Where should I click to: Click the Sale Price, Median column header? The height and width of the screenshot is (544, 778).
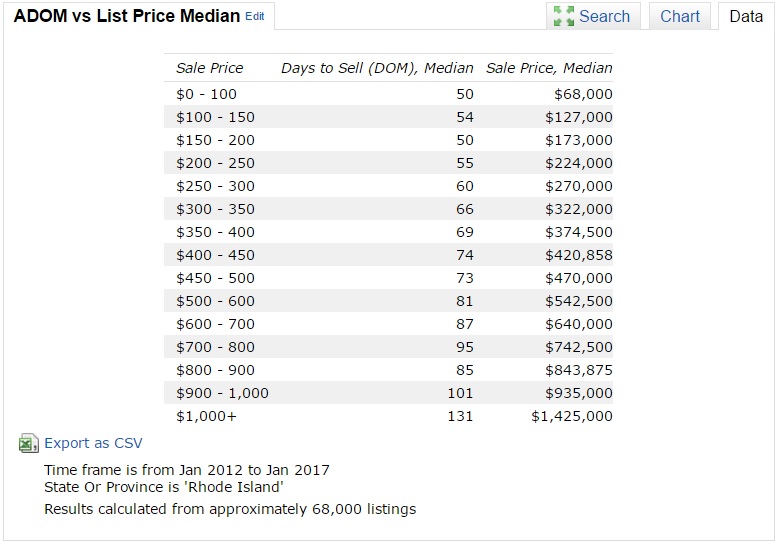[549, 68]
